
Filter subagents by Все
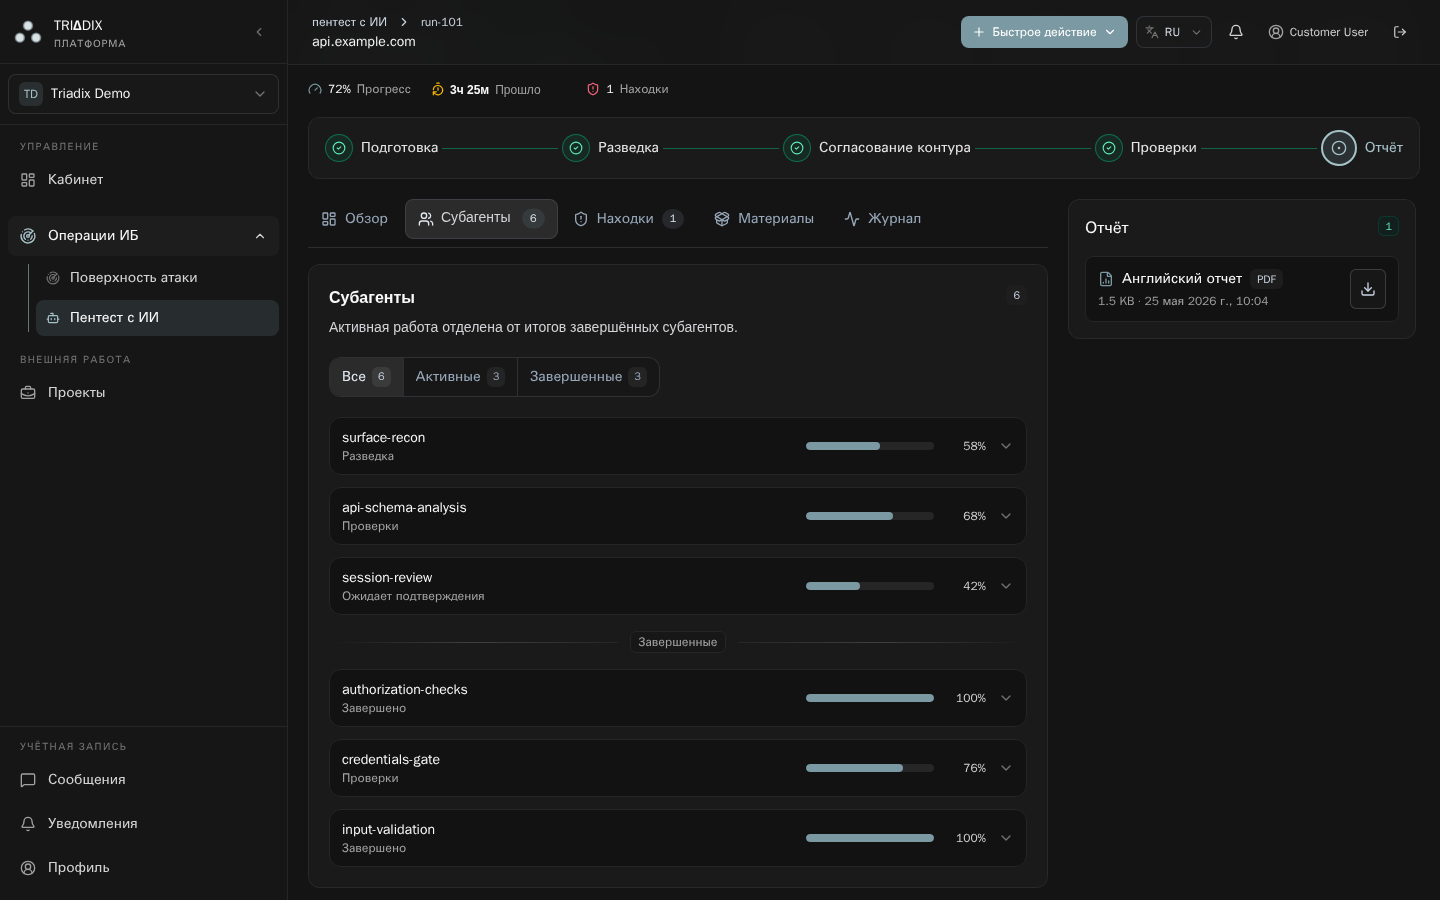(x=366, y=377)
